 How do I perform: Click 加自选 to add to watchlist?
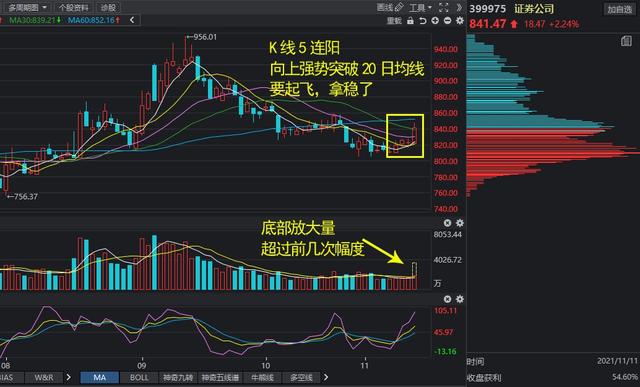point(619,9)
